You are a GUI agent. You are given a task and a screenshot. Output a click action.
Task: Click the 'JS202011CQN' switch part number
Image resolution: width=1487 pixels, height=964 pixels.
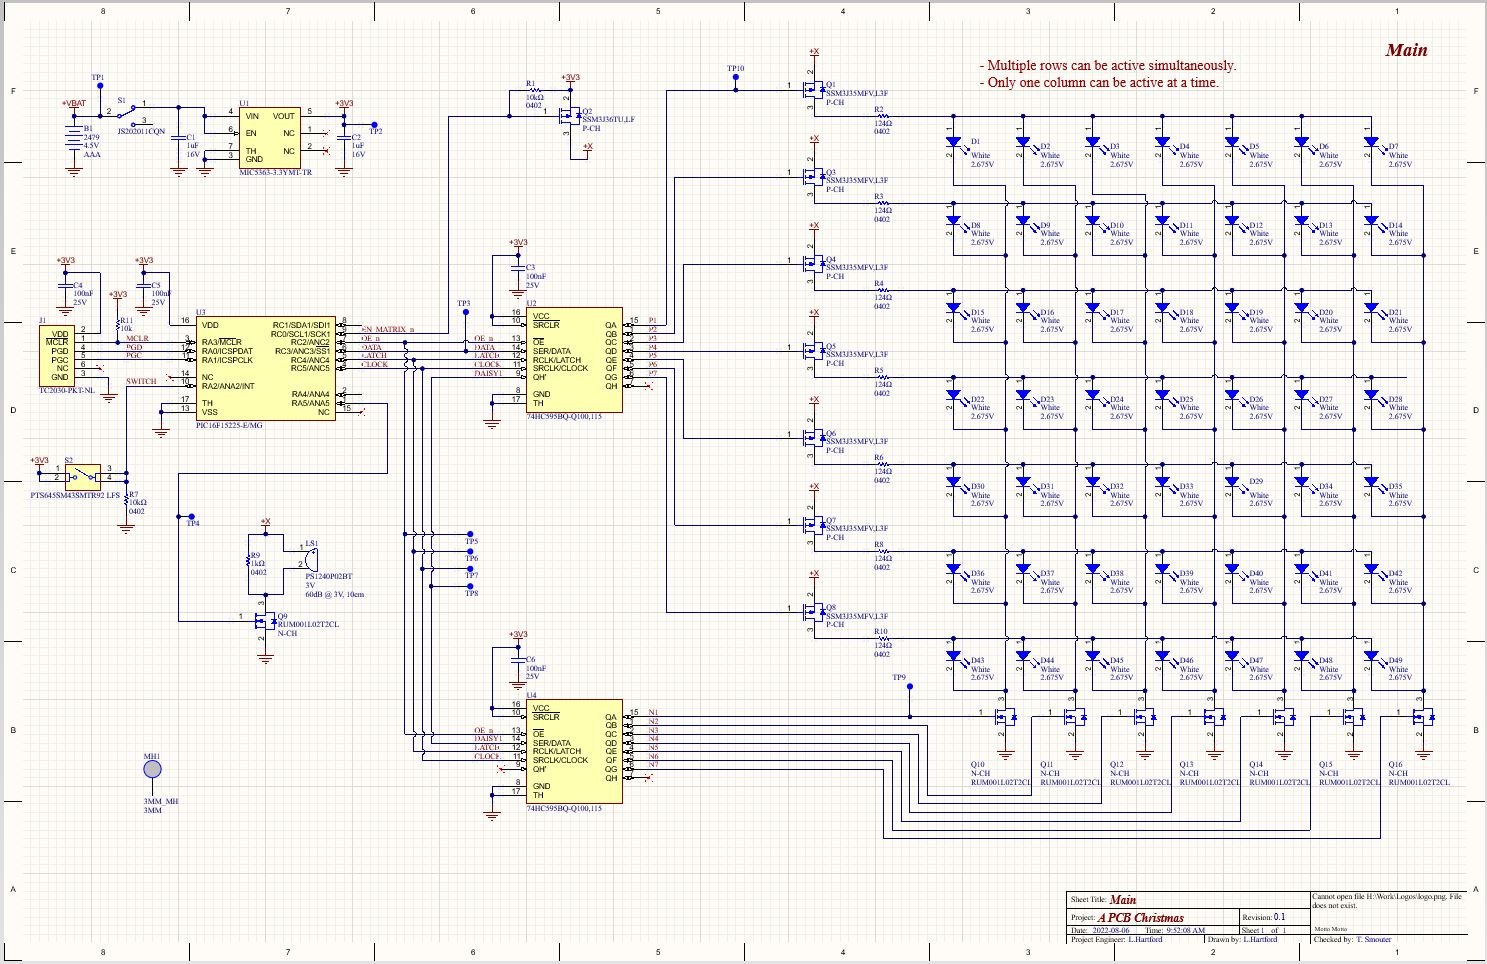tap(142, 132)
